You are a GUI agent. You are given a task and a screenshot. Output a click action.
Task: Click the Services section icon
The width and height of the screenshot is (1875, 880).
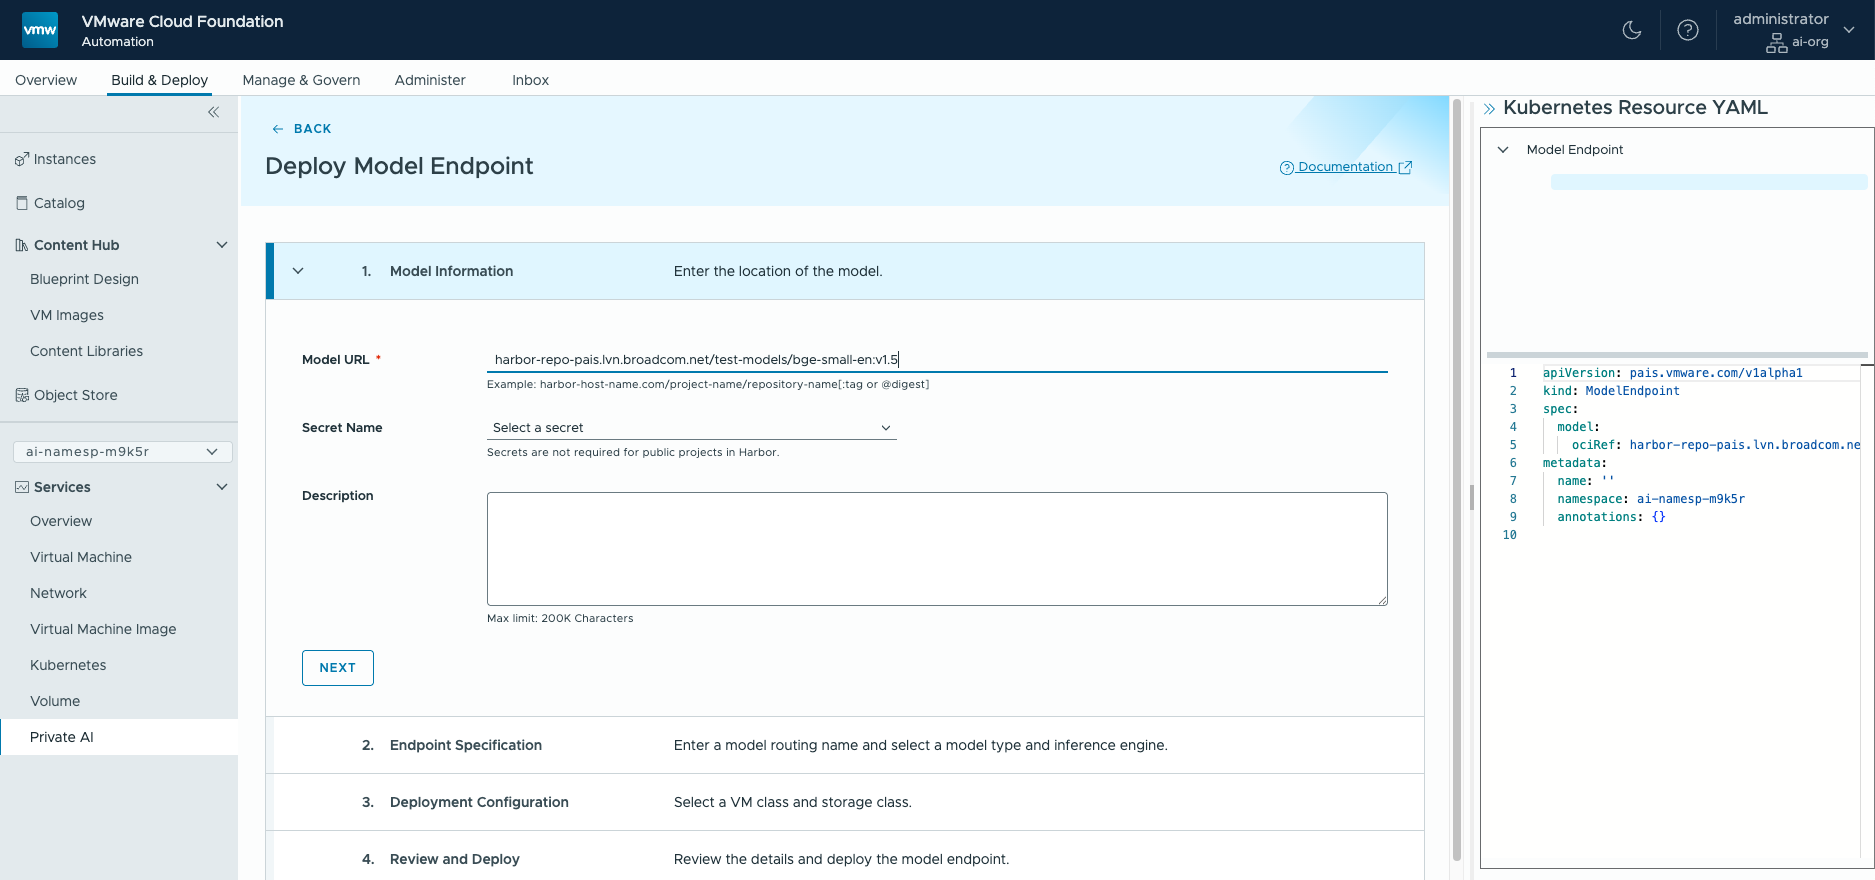(x=22, y=487)
